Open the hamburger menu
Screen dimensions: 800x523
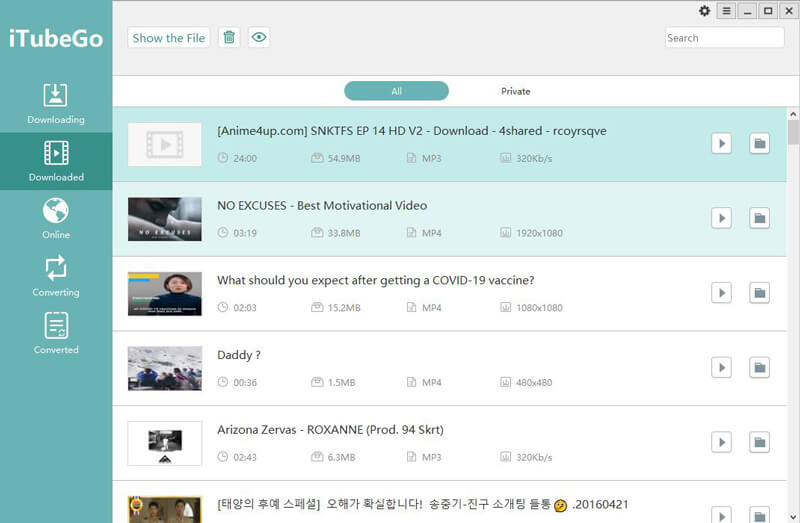click(x=727, y=11)
